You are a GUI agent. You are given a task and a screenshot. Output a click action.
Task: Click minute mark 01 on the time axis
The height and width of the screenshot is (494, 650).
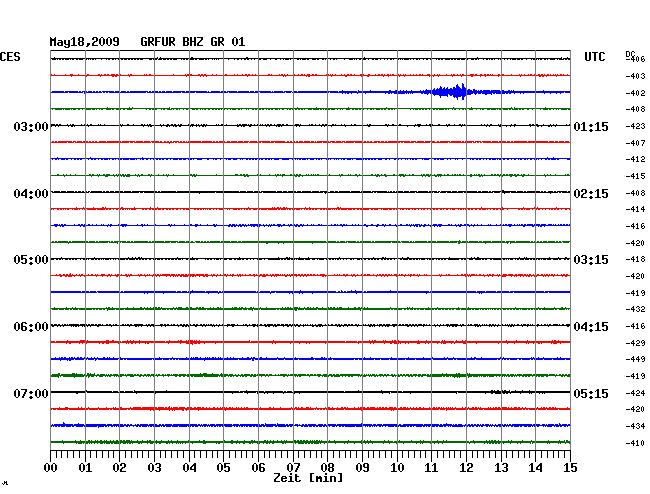click(x=85, y=468)
